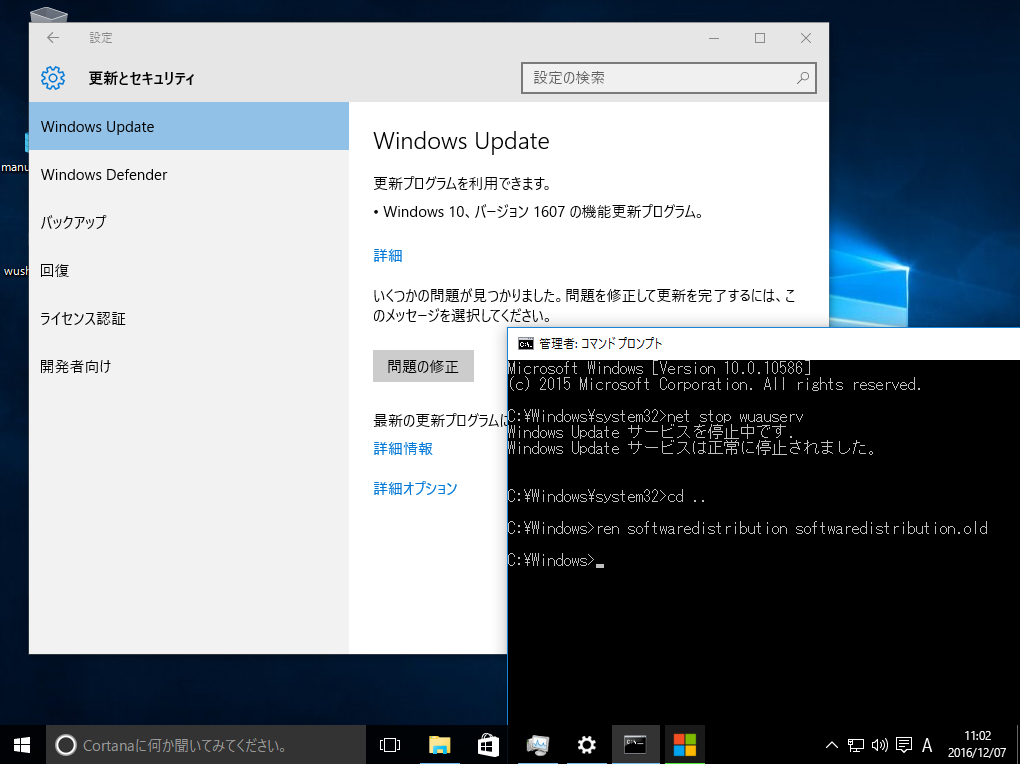Click the Windows 10 バージョン 1607 update entry
Viewport: 1020px width, 764px height.
(x=539, y=211)
